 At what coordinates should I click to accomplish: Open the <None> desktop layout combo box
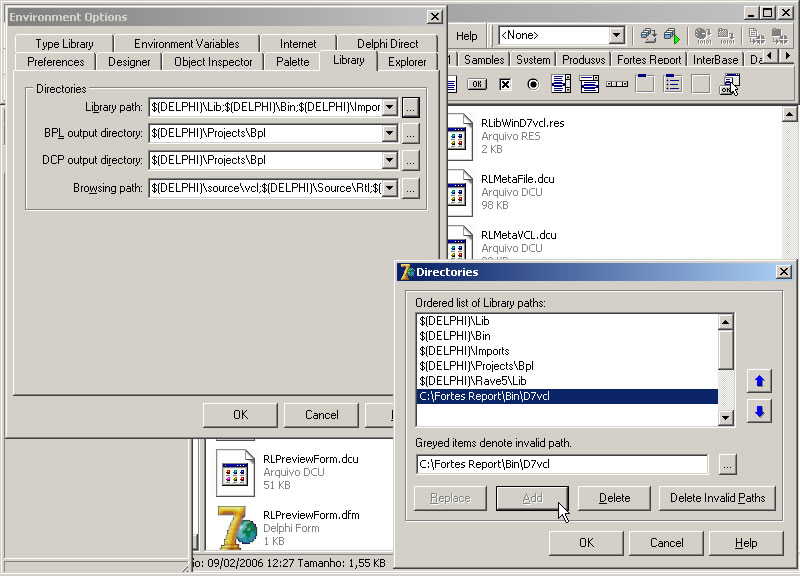click(x=616, y=36)
